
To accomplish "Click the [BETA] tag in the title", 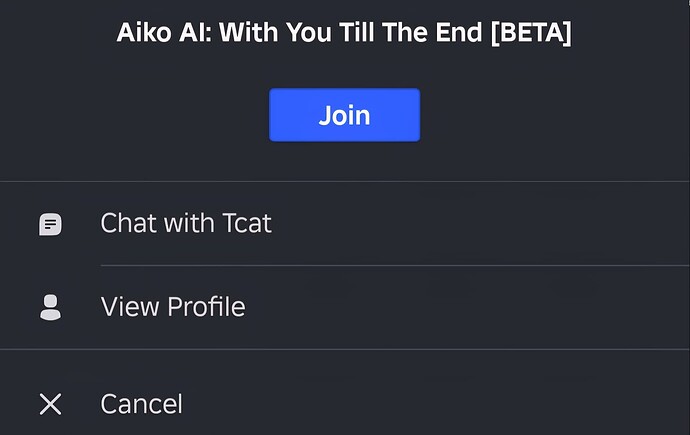I will click(x=531, y=33).
